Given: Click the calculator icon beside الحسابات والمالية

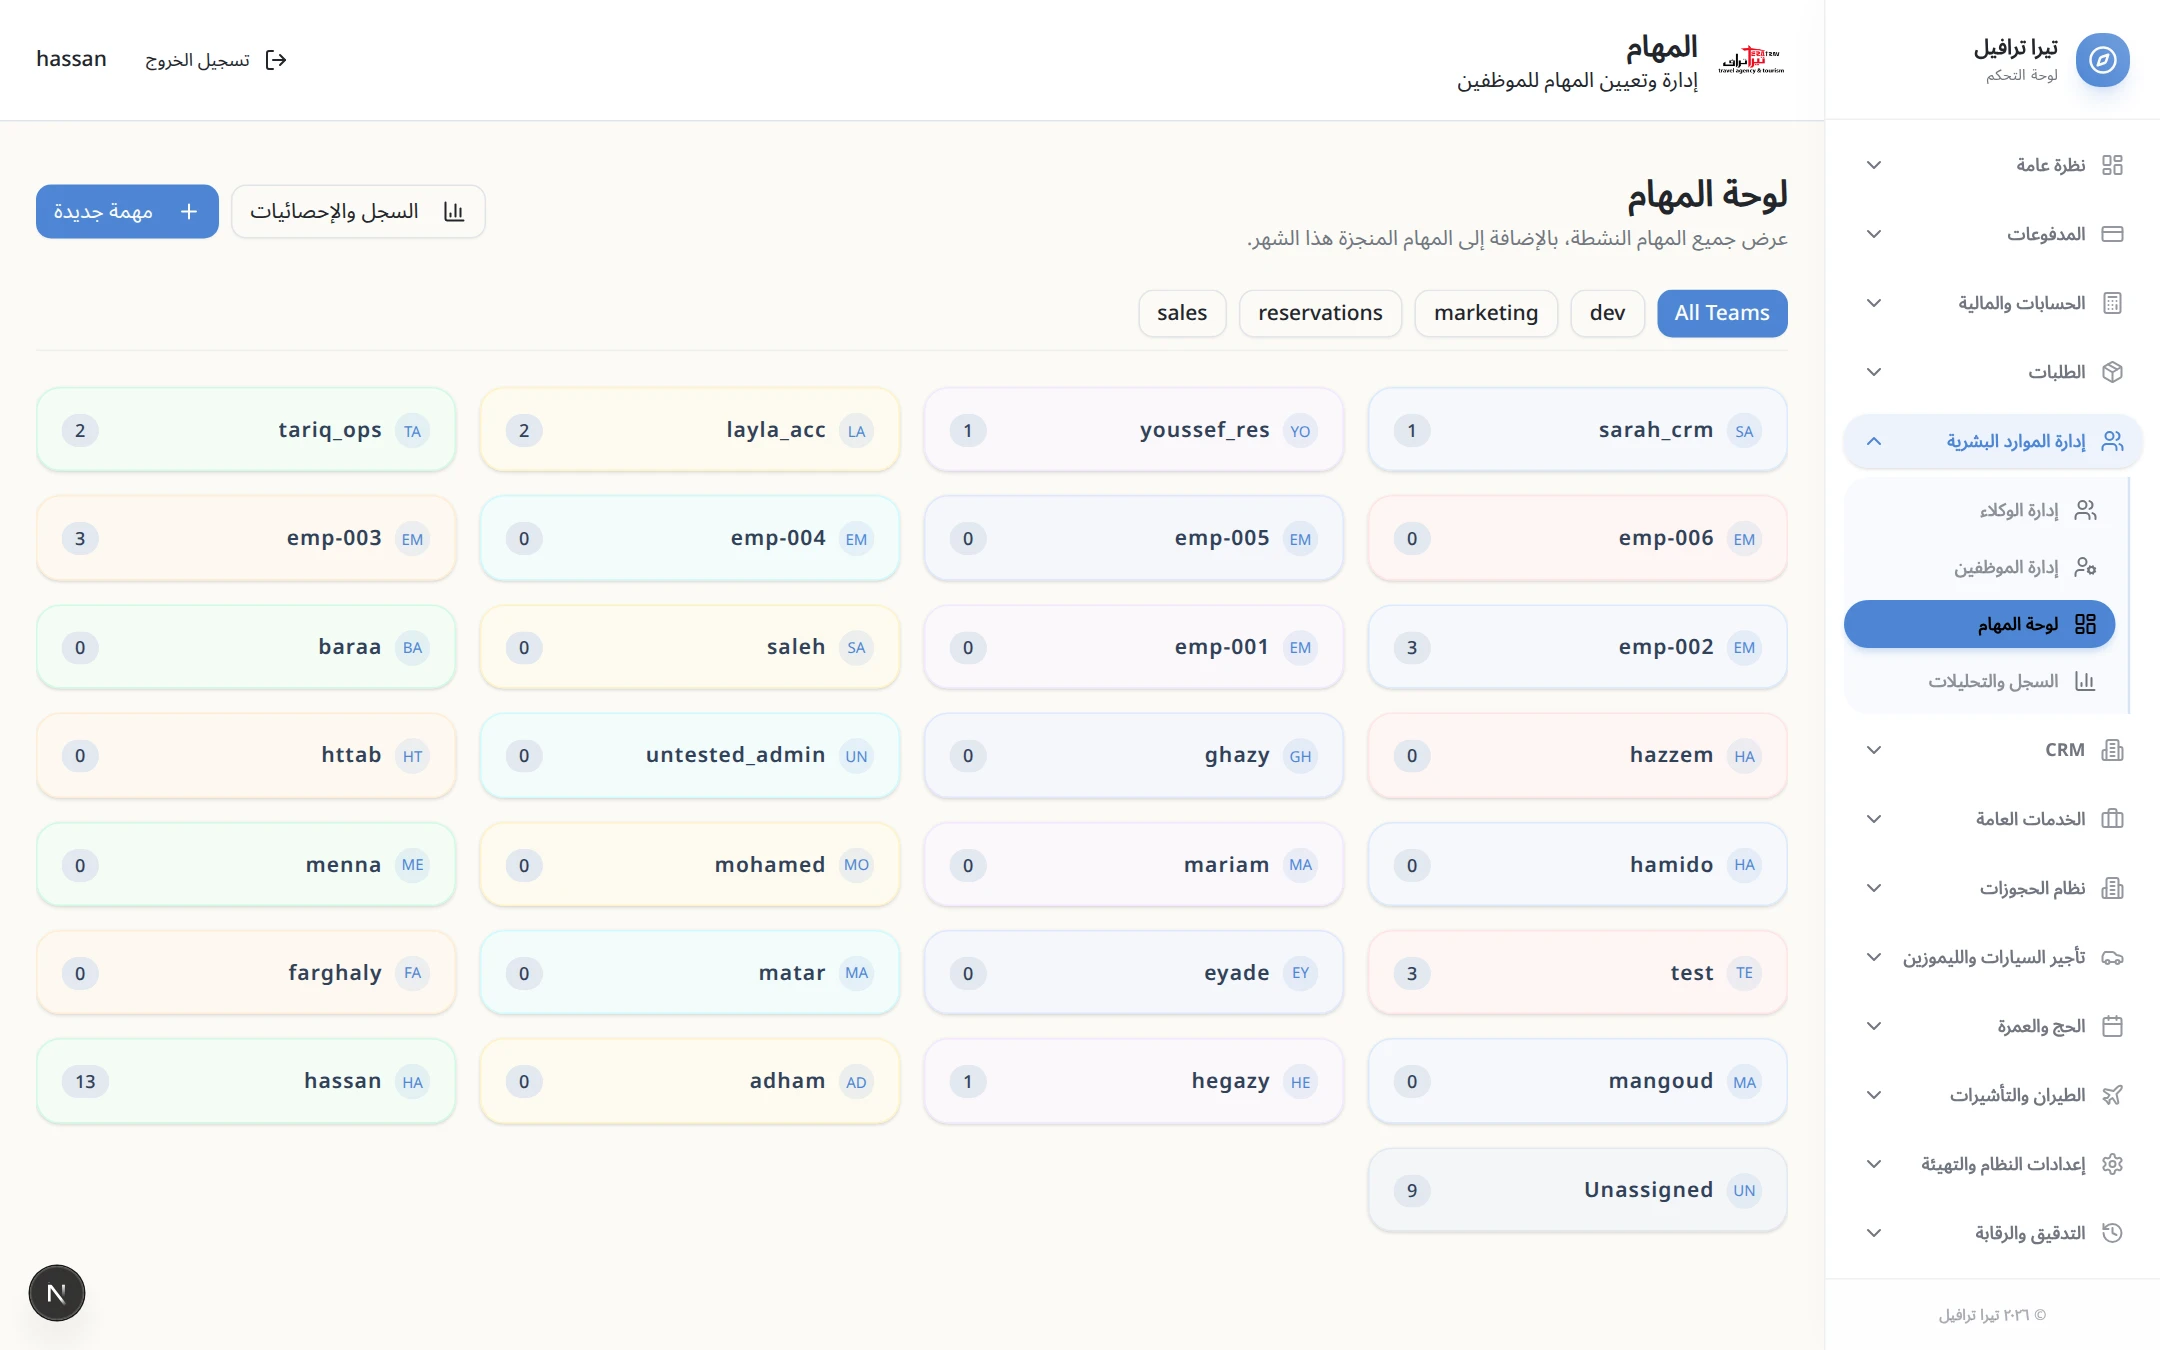Looking at the screenshot, I should 2112,303.
